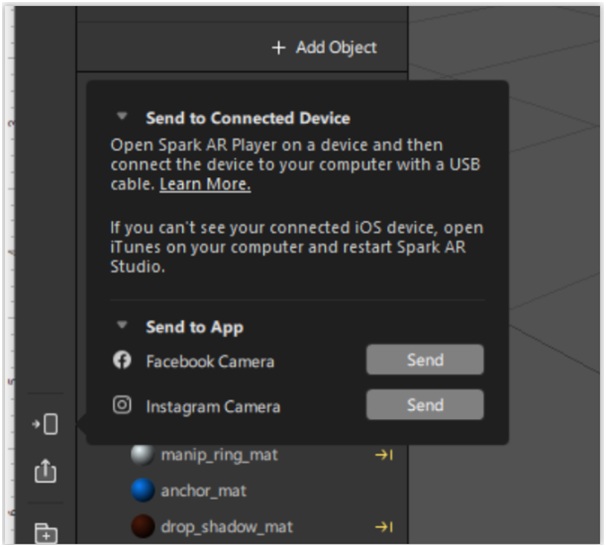Click the dark red sphere of drop_shadow_mat
Screen dimensions: 606x547
[x=143, y=526]
